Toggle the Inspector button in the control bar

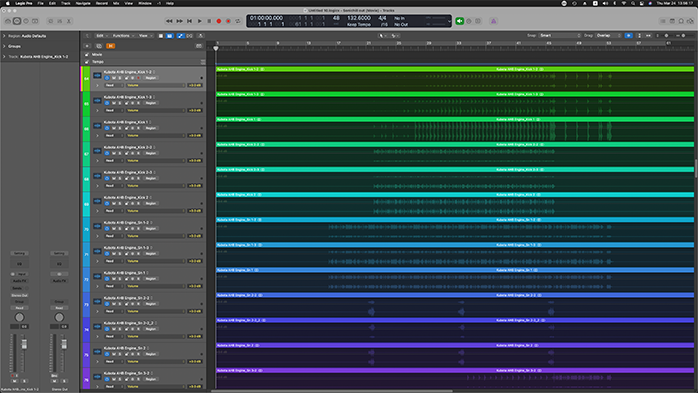coord(17,21)
